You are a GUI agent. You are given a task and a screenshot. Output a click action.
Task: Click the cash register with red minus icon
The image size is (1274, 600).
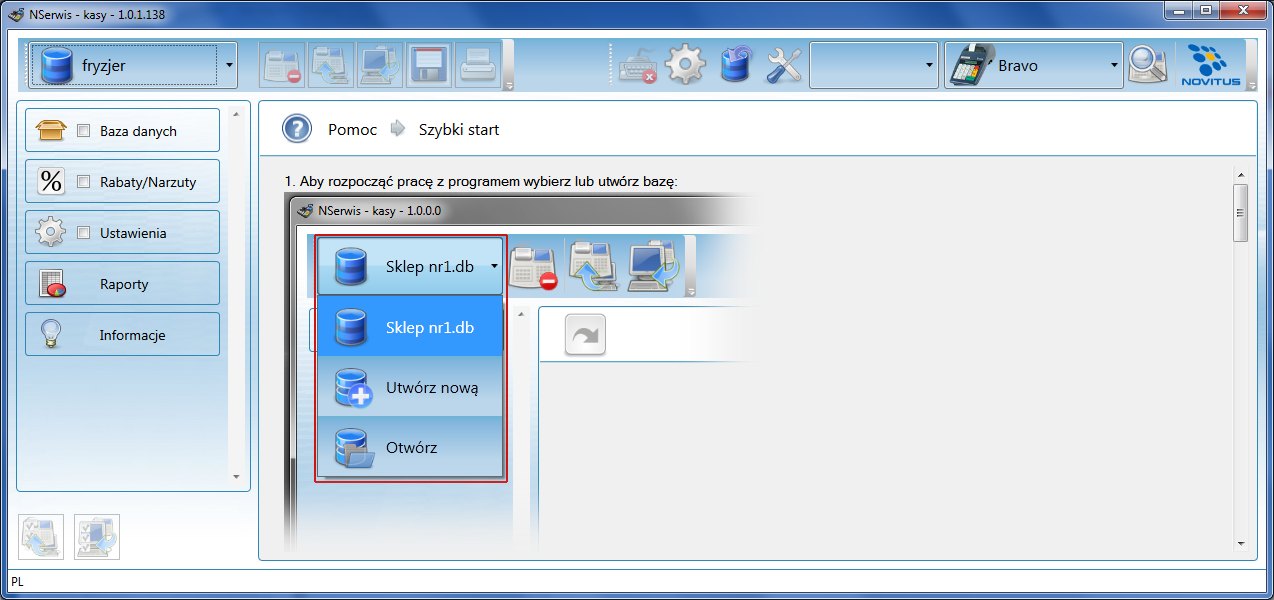(282, 66)
